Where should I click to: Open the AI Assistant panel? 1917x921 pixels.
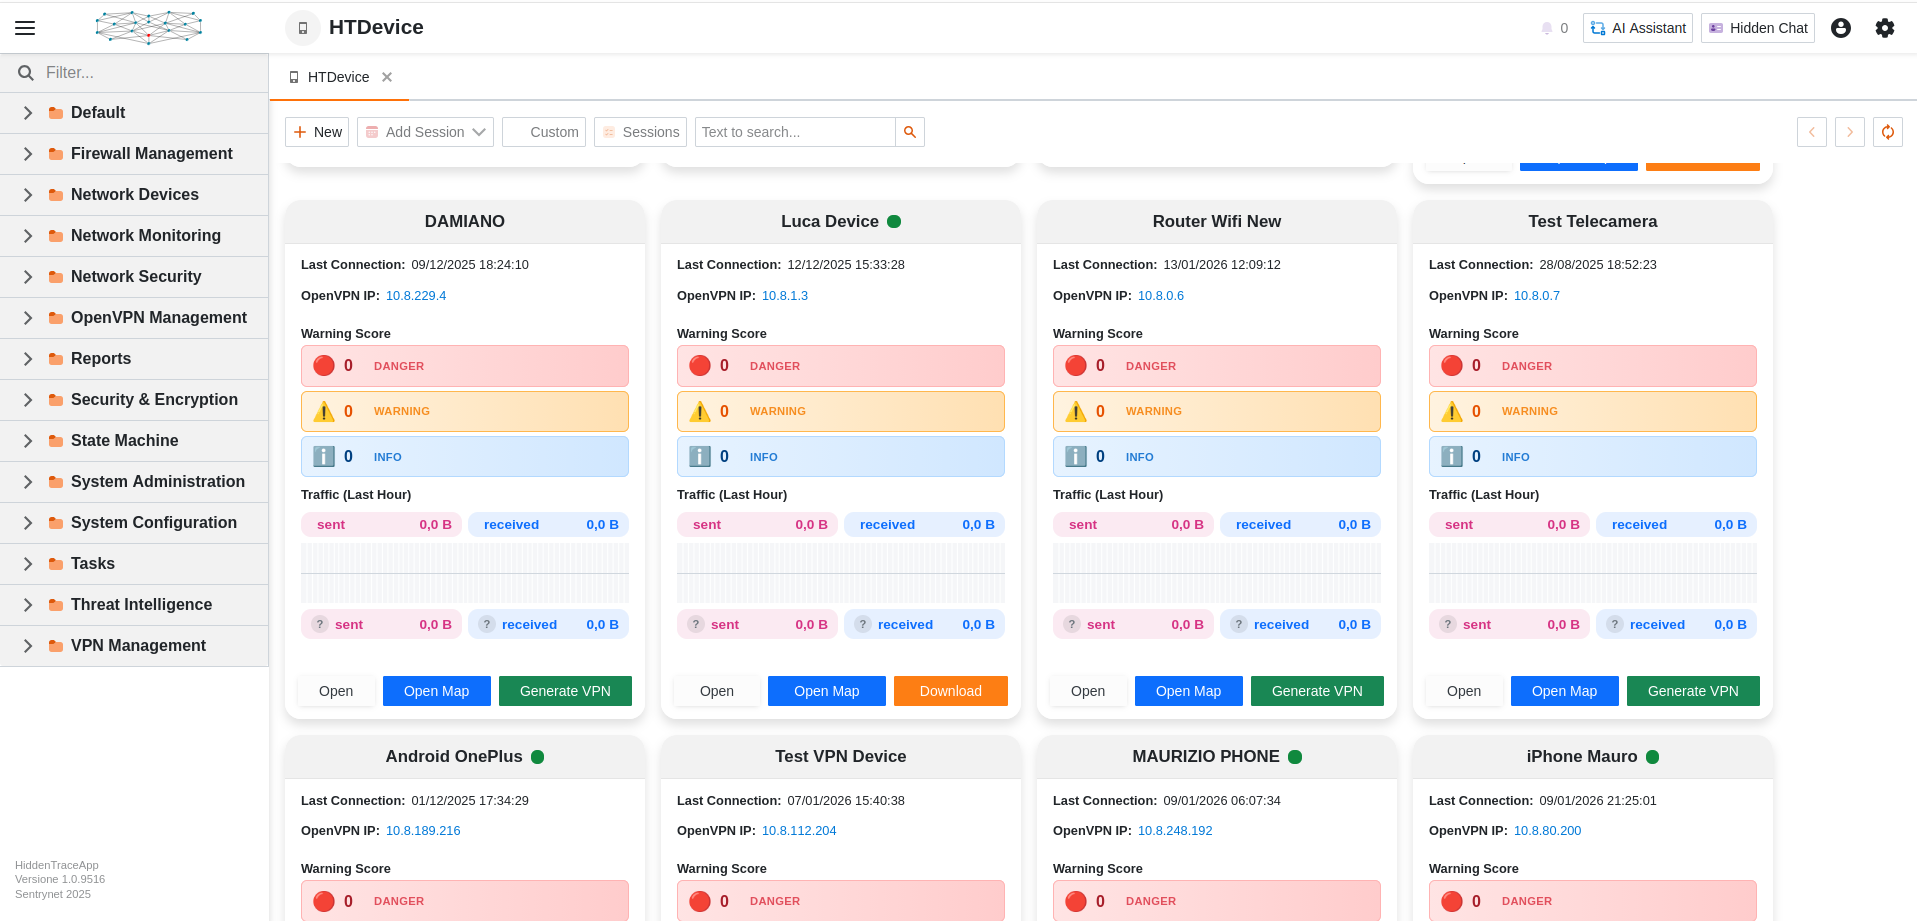(x=1637, y=28)
